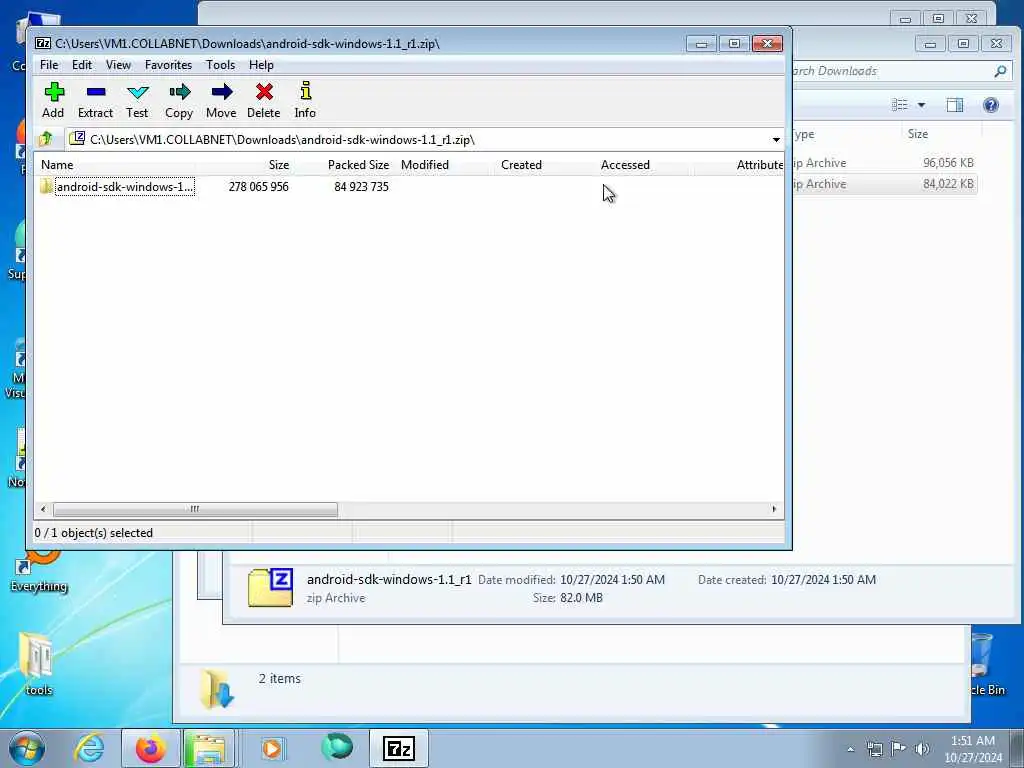Click the volume speaker tray icon
The image size is (1024, 768).
point(922,749)
